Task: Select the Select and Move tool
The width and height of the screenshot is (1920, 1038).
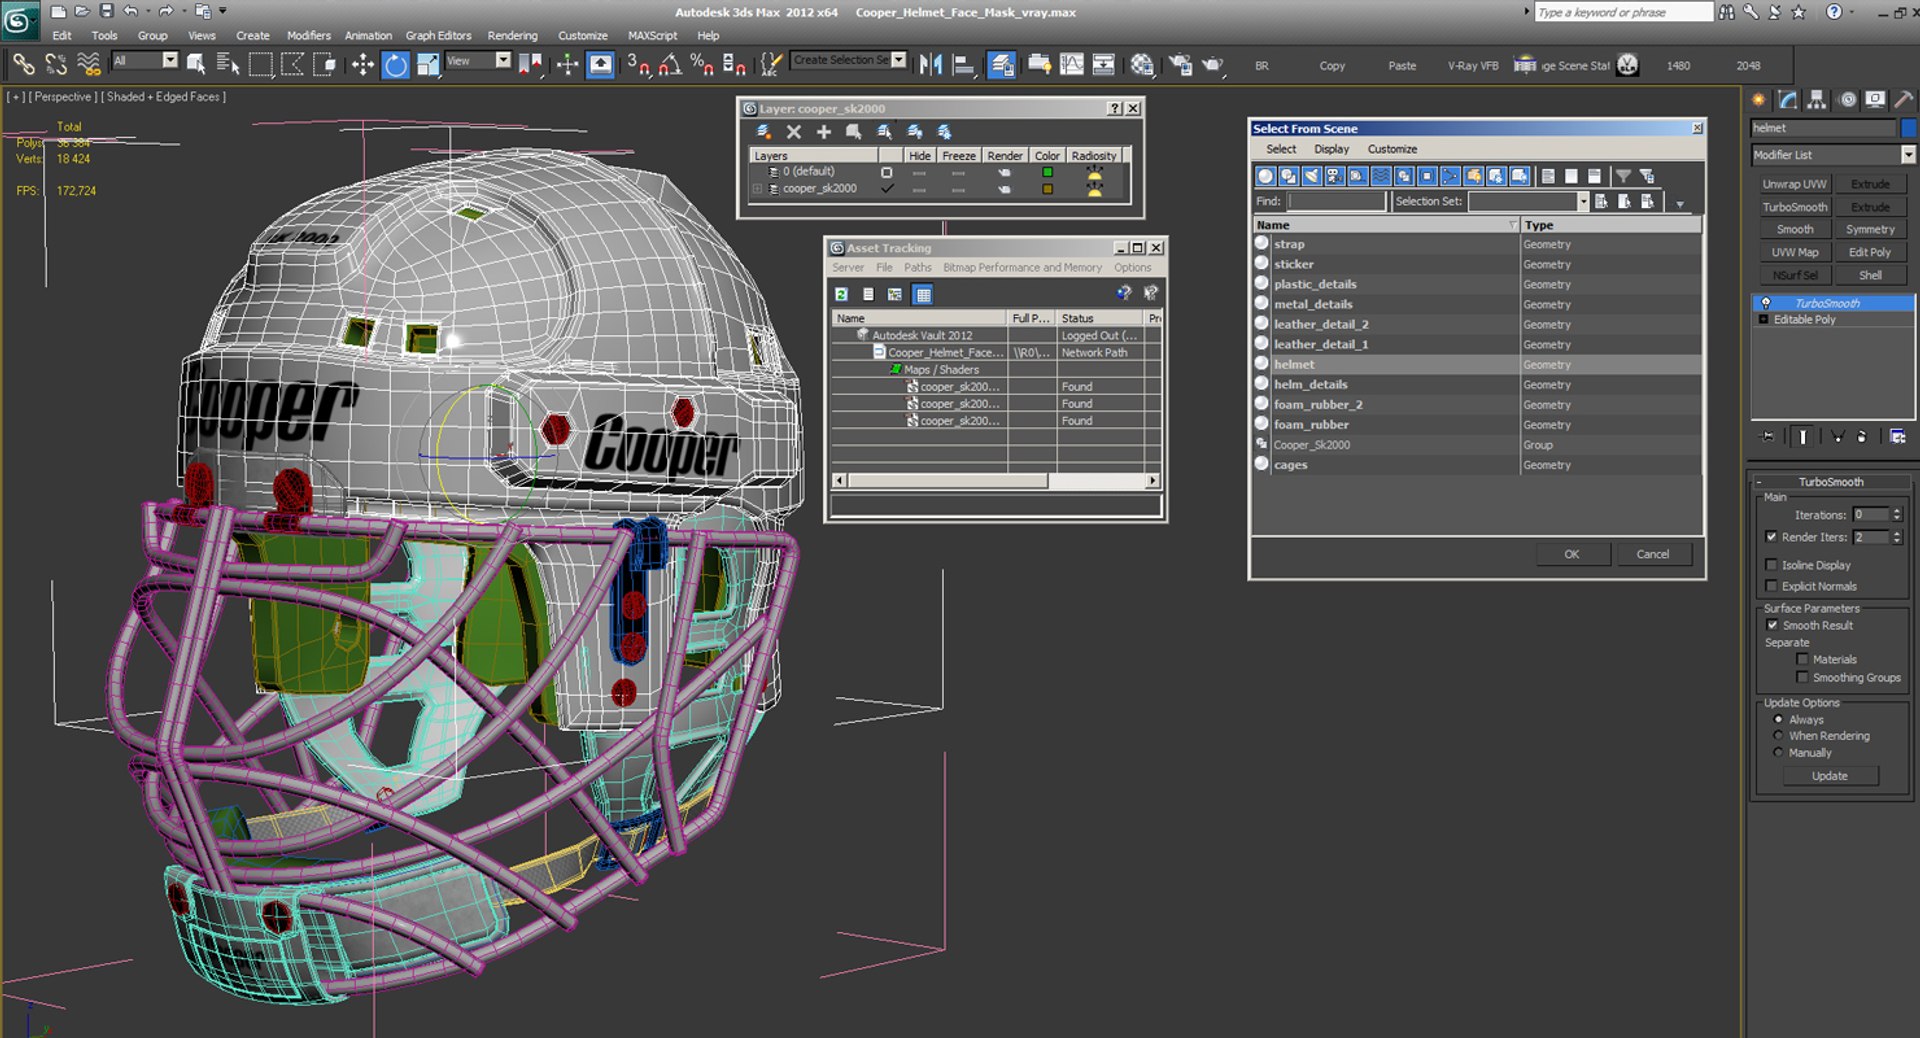Action: click(x=362, y=65)
